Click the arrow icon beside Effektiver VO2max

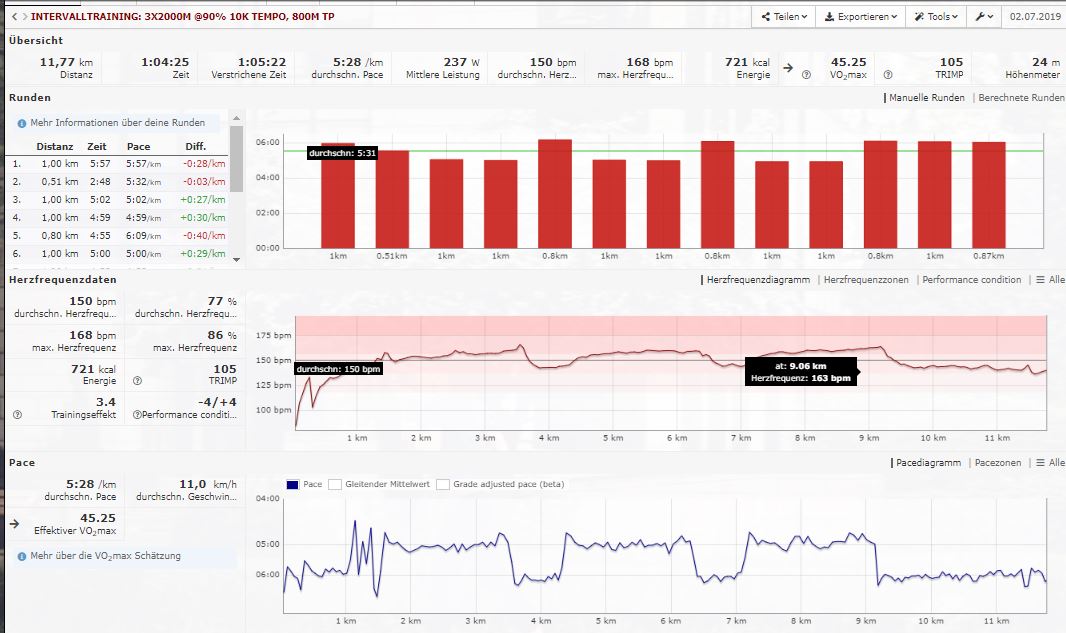(15, 522)
